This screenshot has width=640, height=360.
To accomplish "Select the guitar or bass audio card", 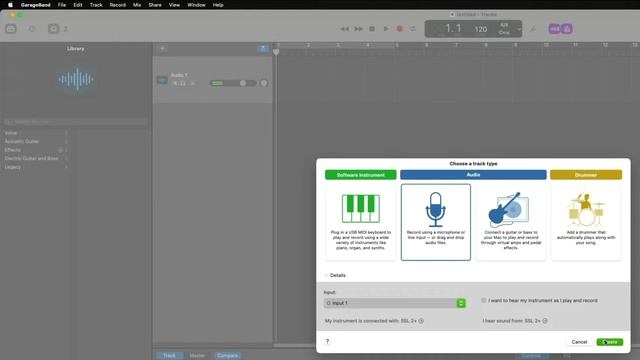I will tap(511, 222).
